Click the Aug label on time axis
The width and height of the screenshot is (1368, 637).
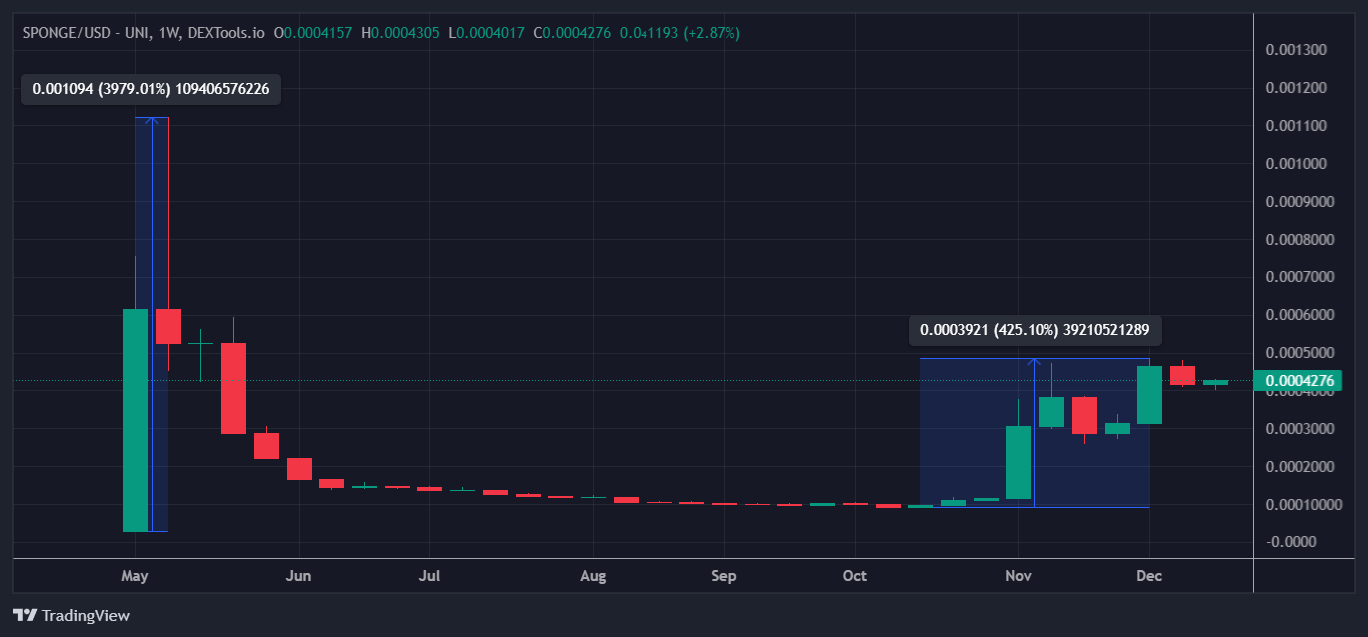click(x=593, y=576)
